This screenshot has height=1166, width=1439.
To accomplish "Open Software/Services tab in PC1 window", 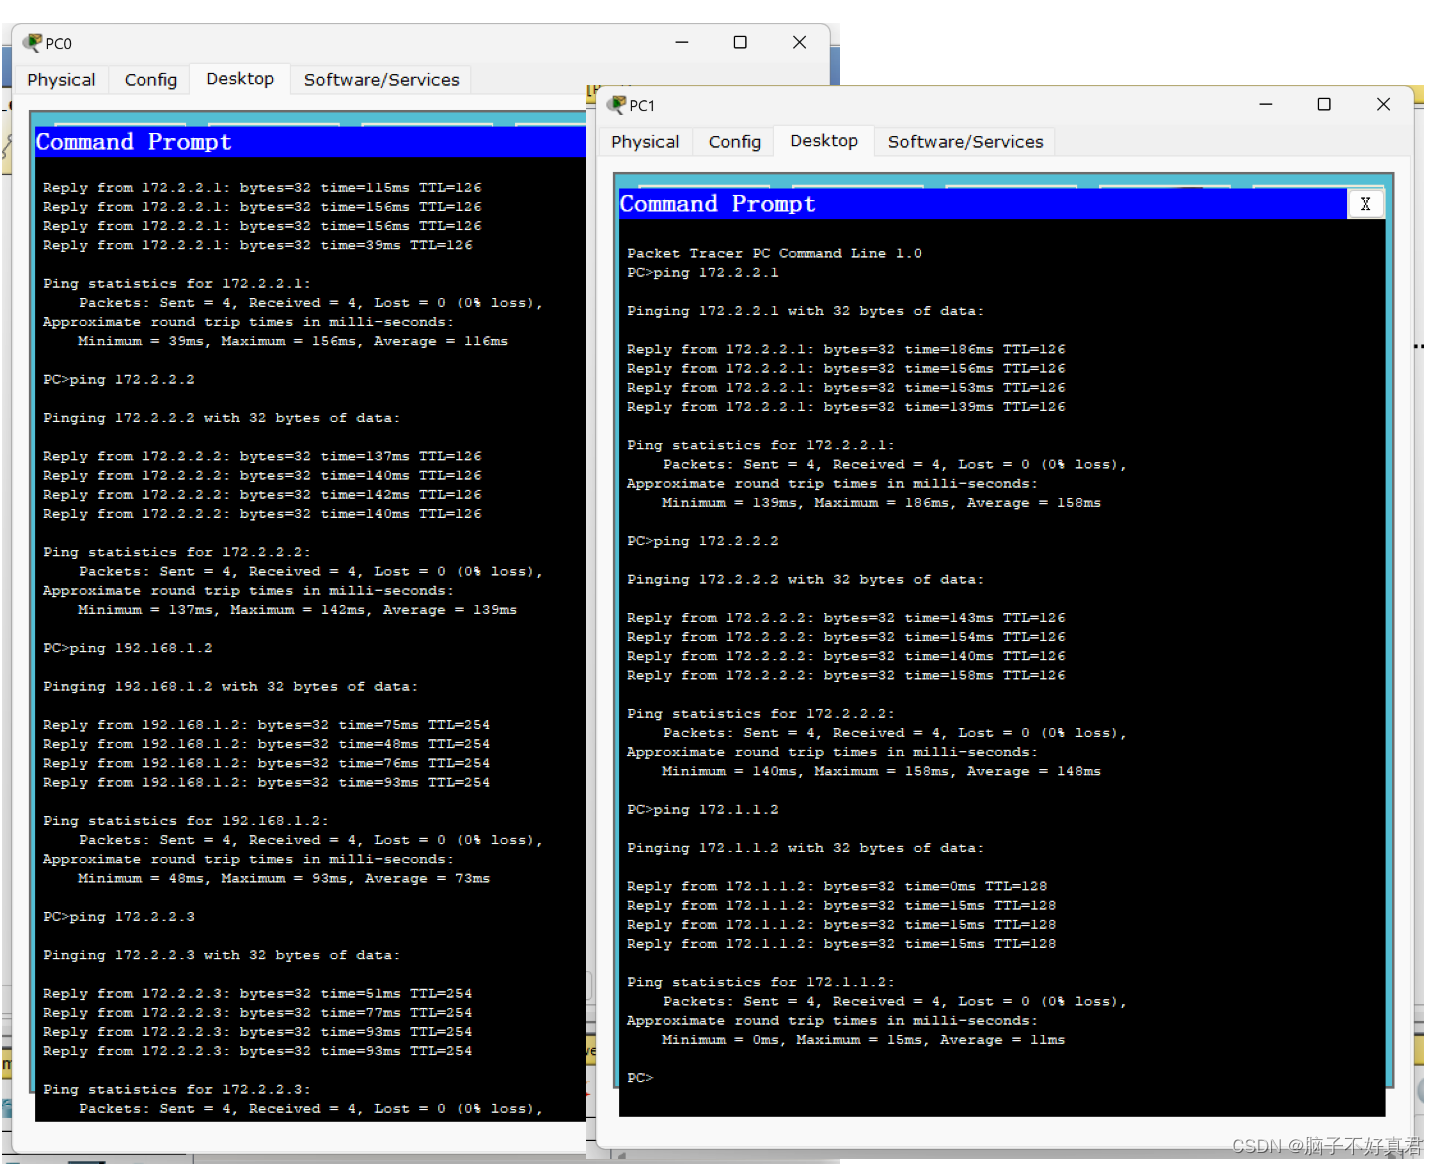I will [x=965, y=142].
